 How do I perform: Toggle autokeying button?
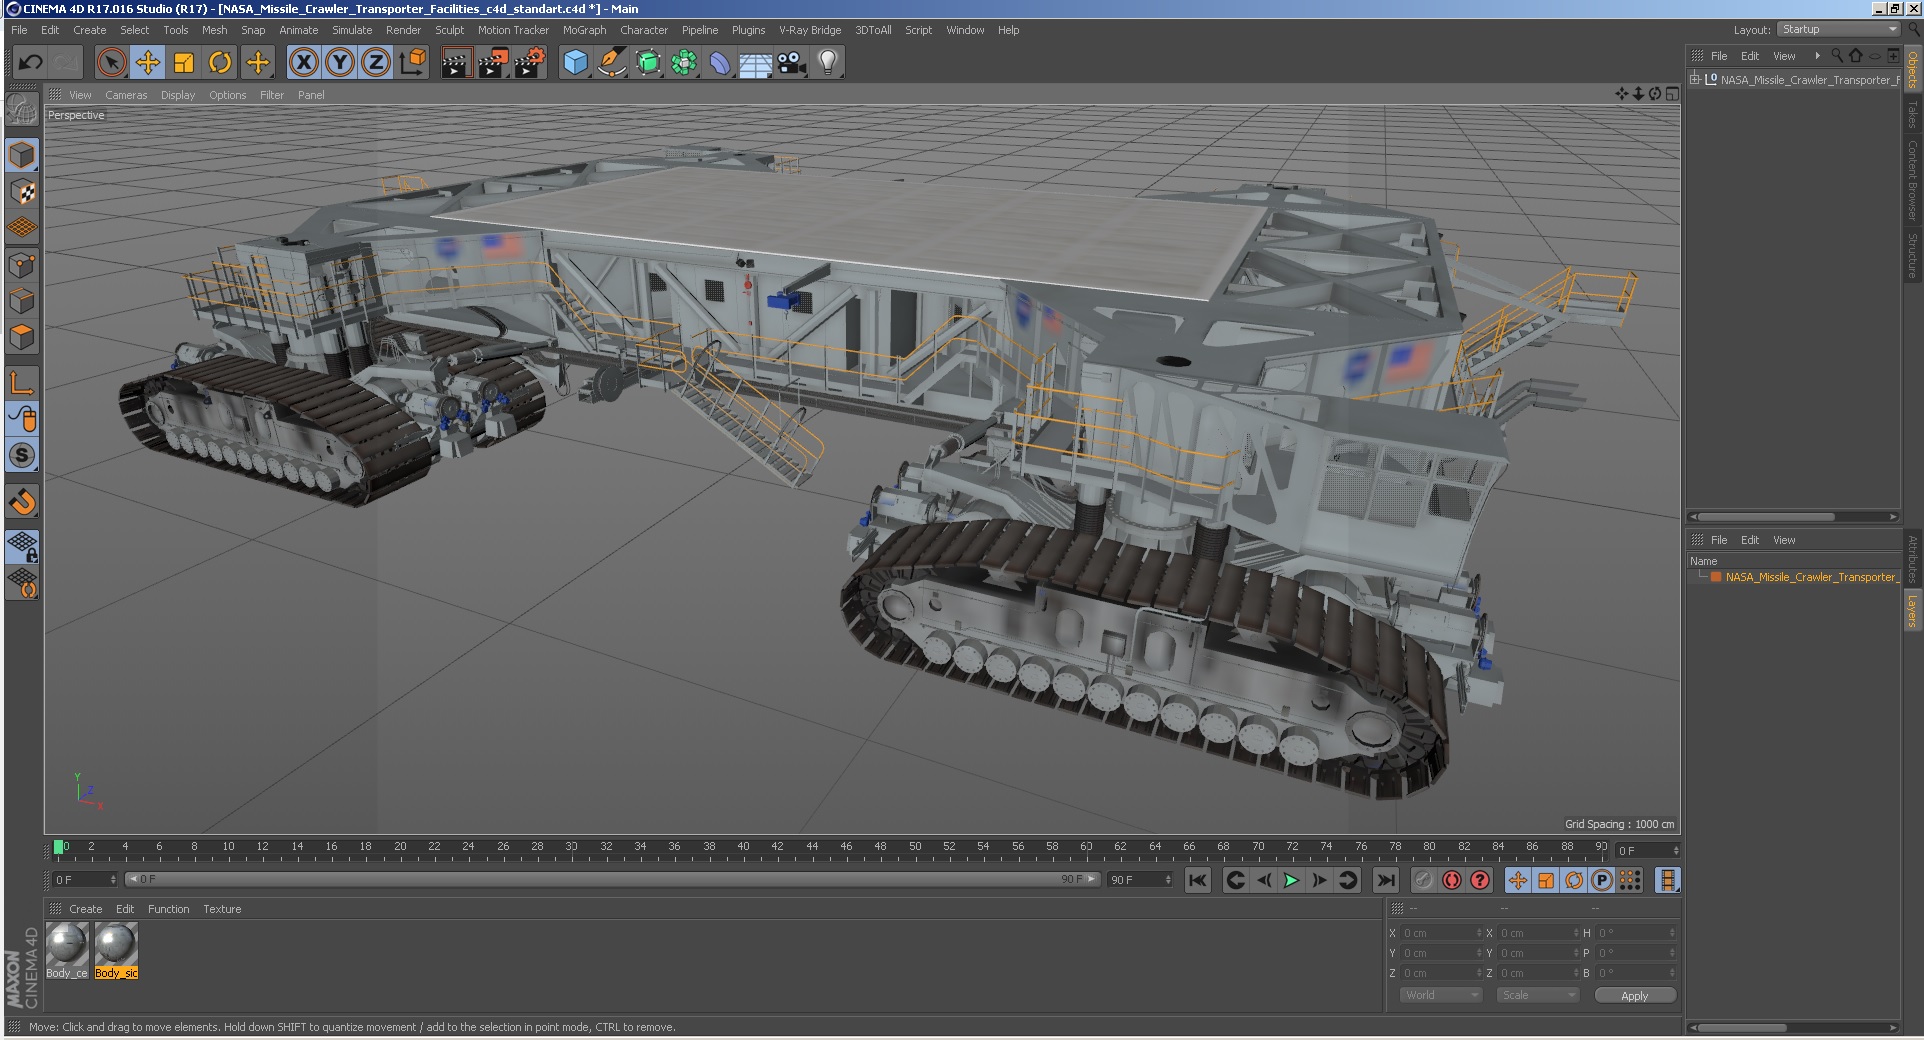(x=1452, y=880)
